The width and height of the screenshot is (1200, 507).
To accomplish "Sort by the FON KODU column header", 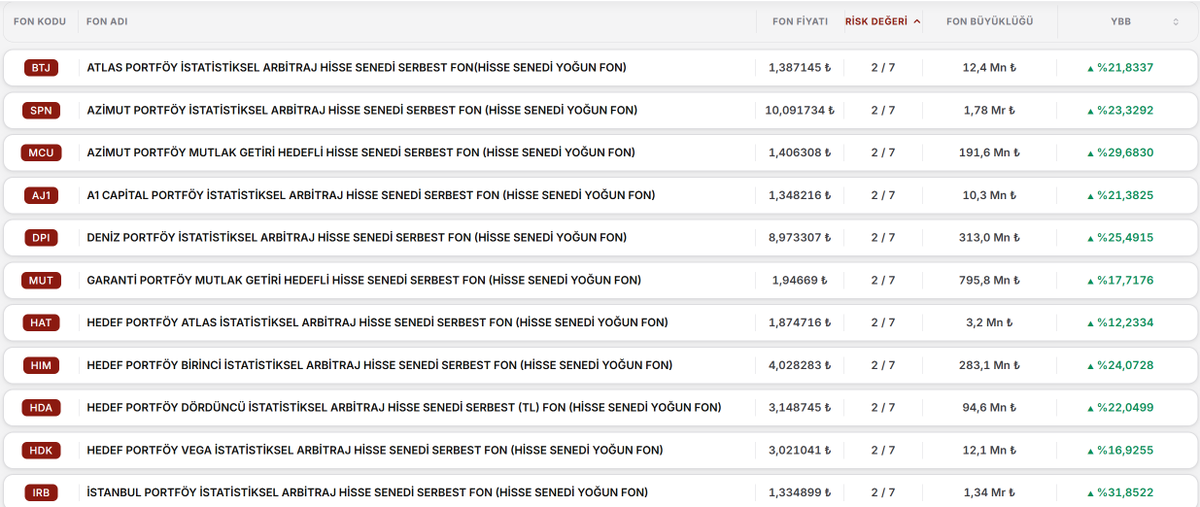I will pos(39,21).
